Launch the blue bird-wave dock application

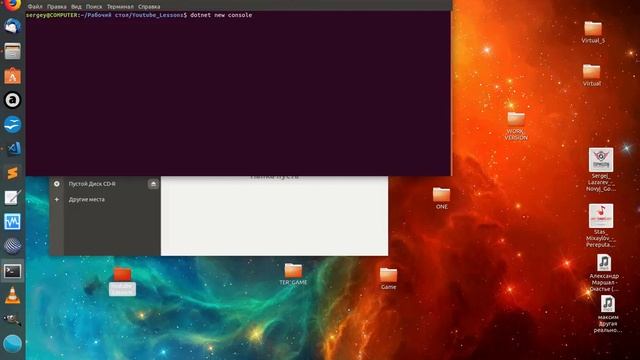(12, 124)
